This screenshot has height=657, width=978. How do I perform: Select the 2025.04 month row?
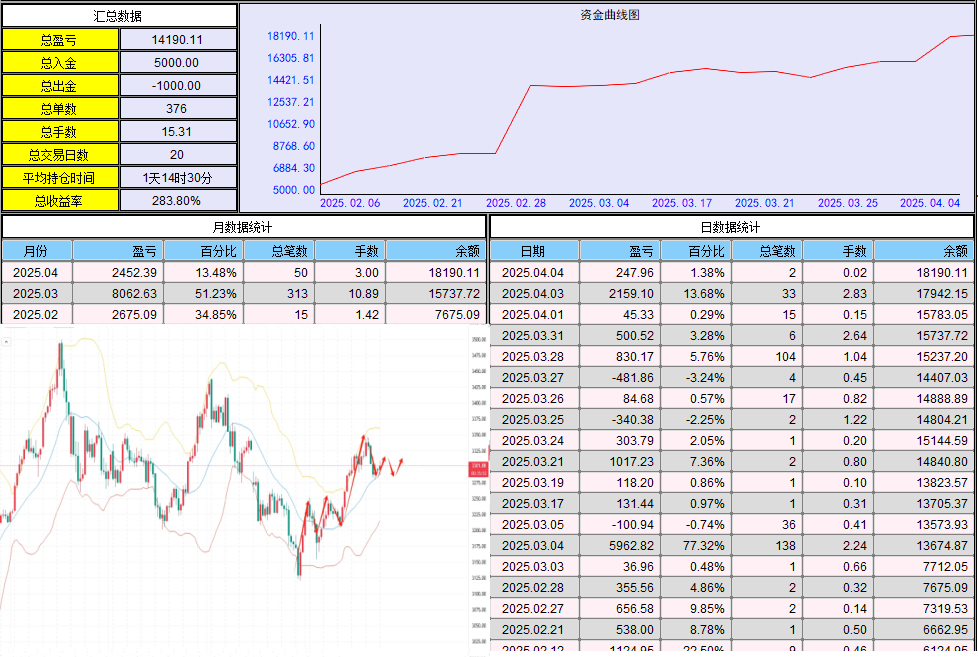click(243, 273)
